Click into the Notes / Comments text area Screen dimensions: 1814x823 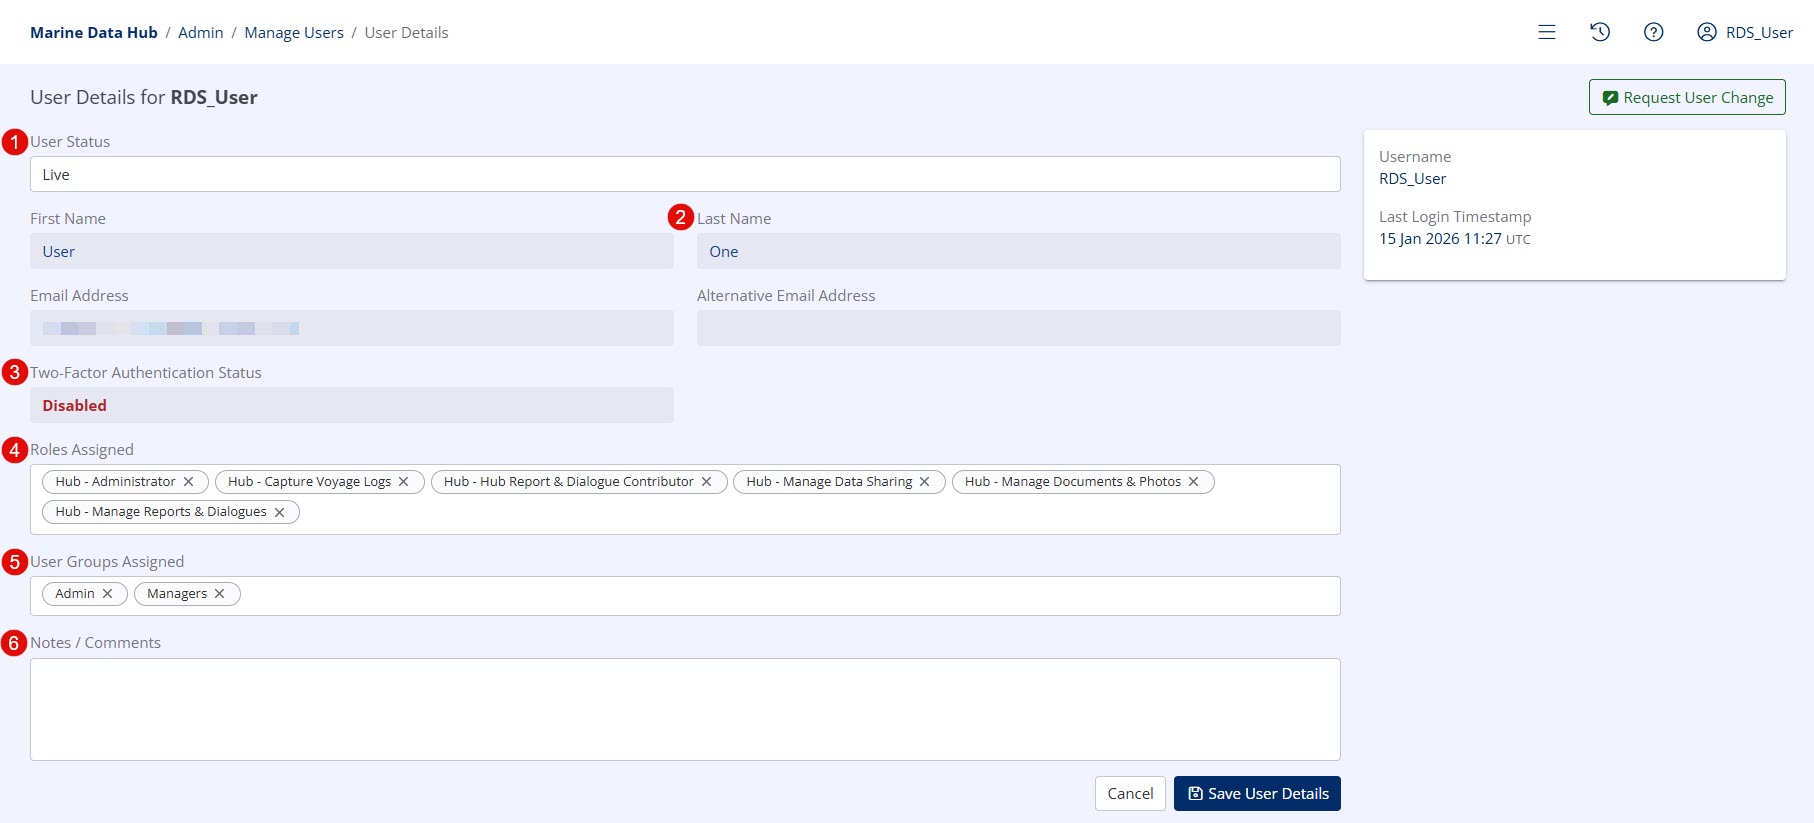[684, 709]
